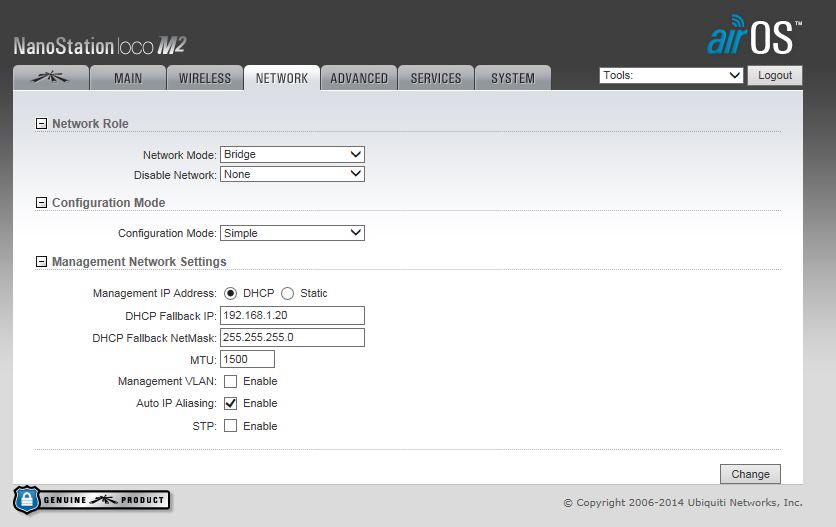Click the airOS logo
Screen dimensions: 836x527
point(754,35)
